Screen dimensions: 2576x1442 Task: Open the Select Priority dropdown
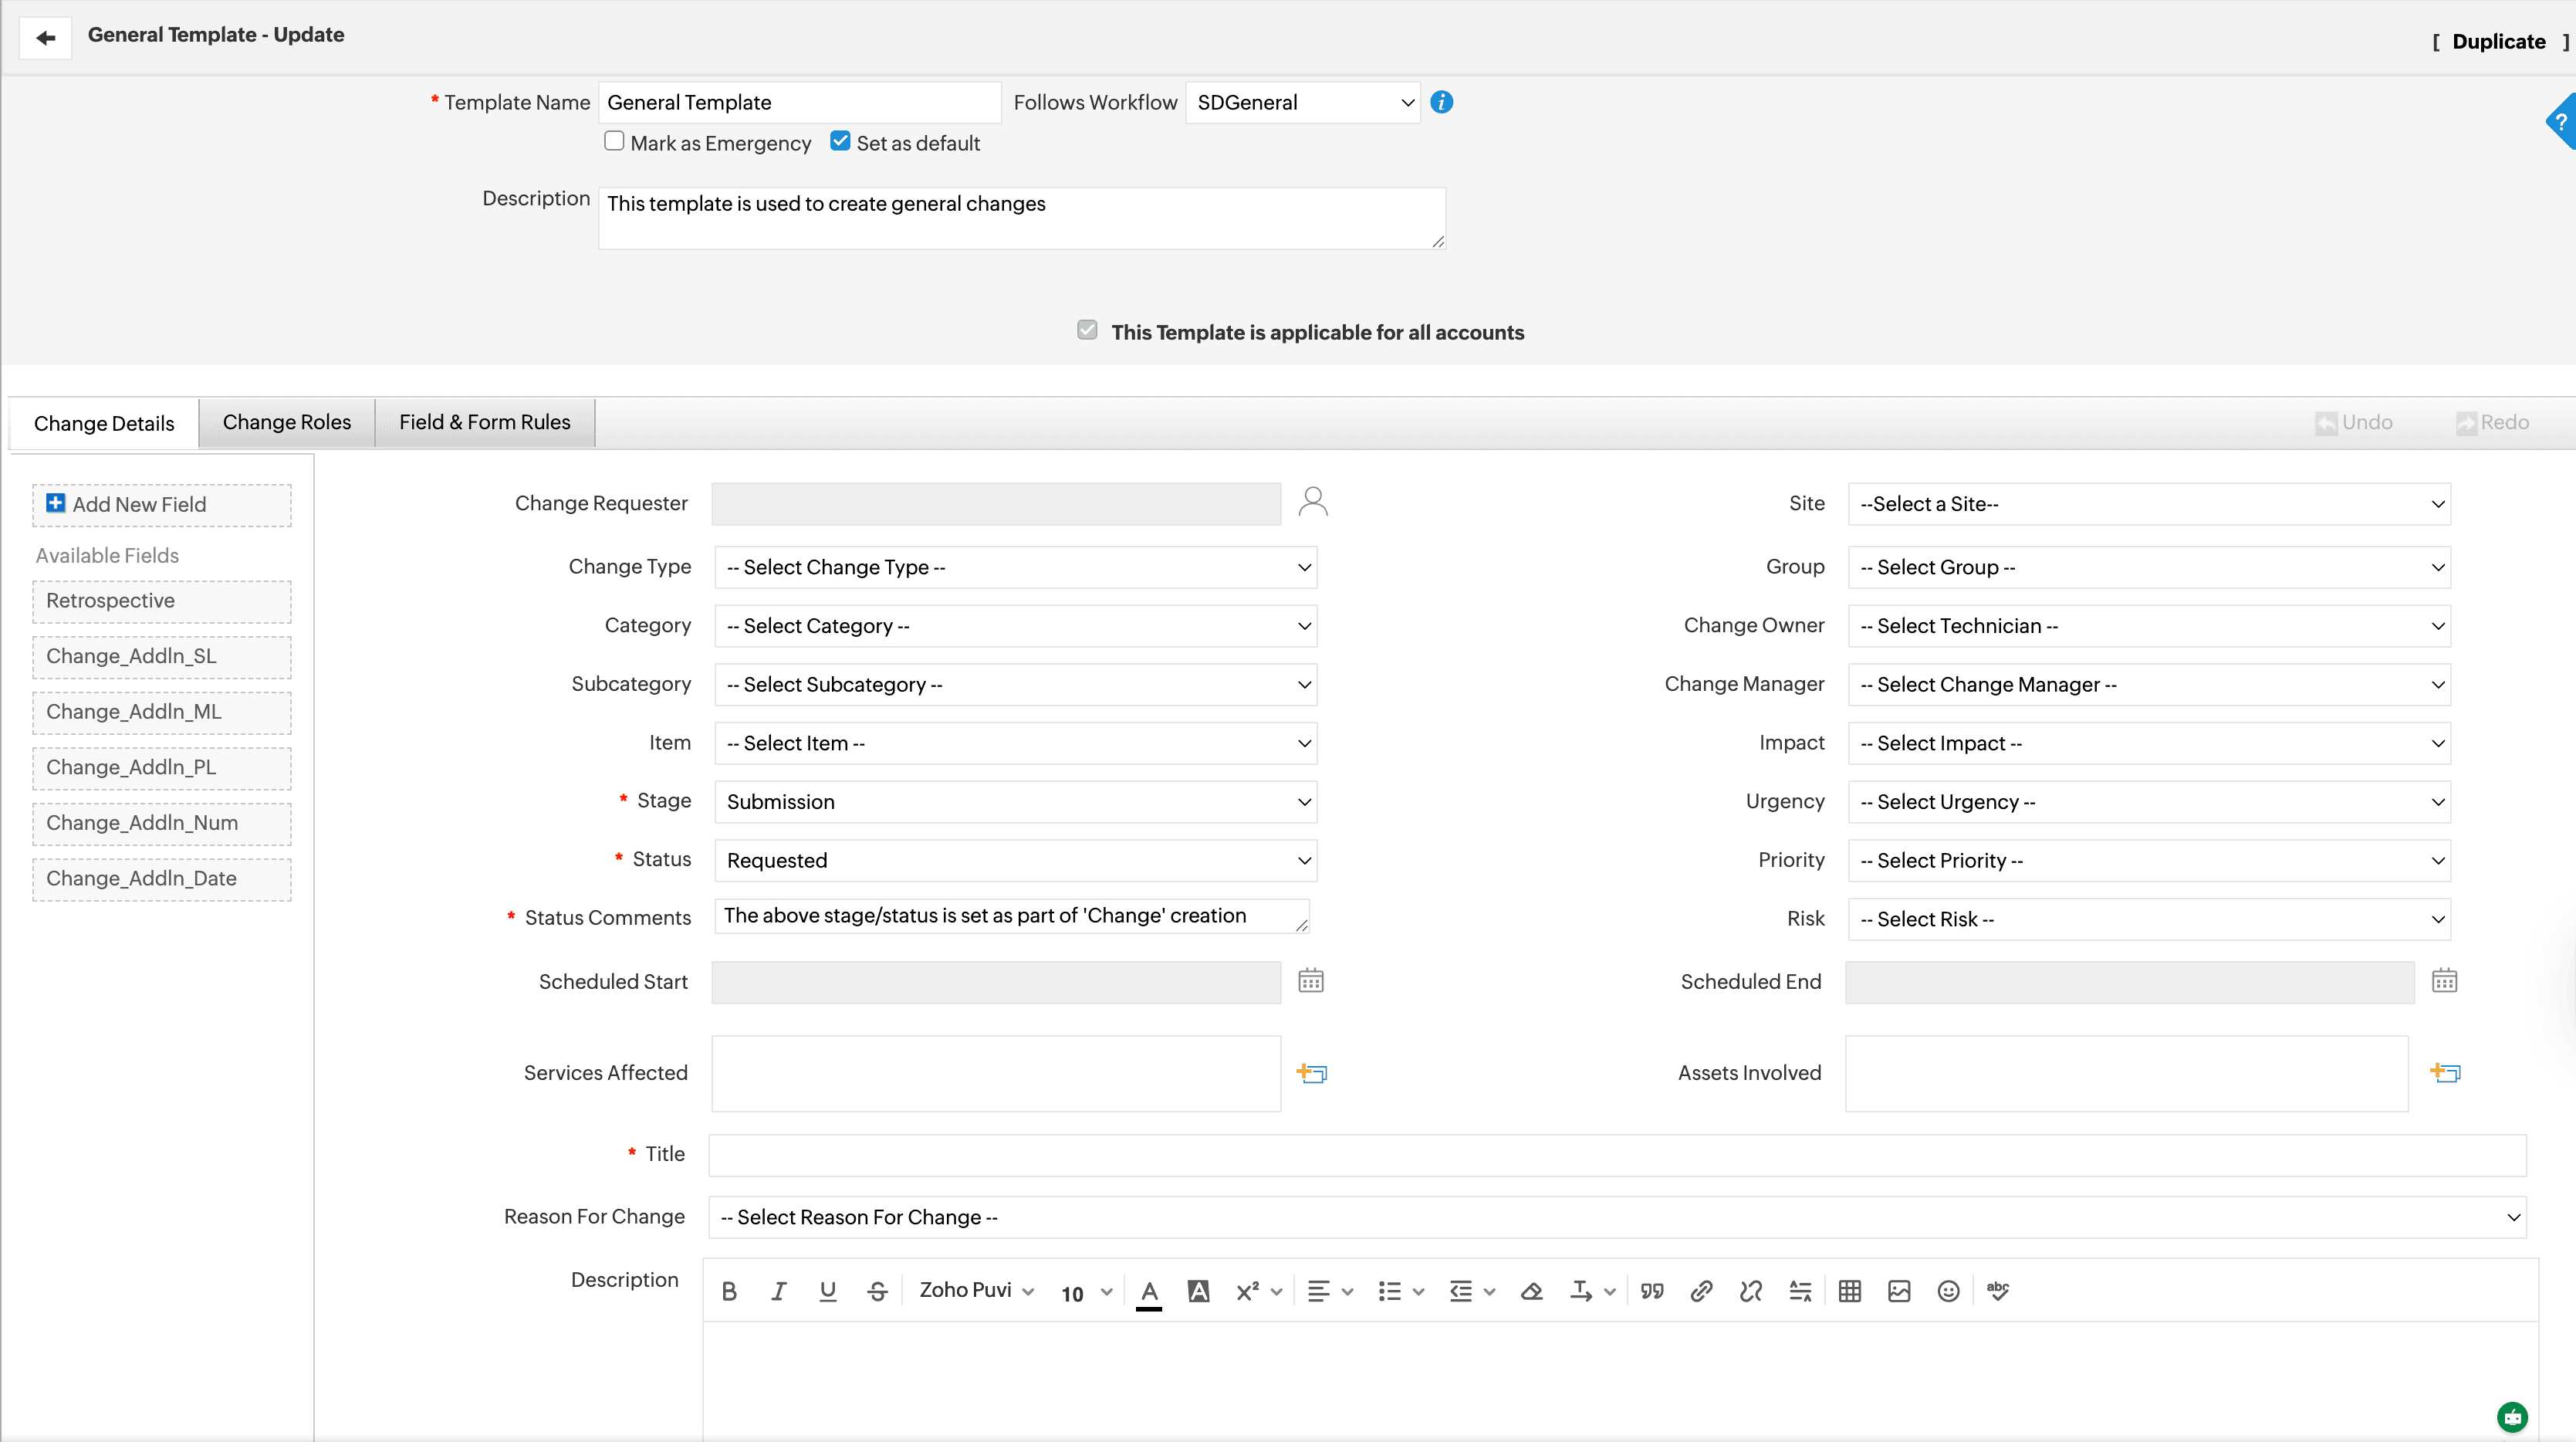click(2149, 861)
